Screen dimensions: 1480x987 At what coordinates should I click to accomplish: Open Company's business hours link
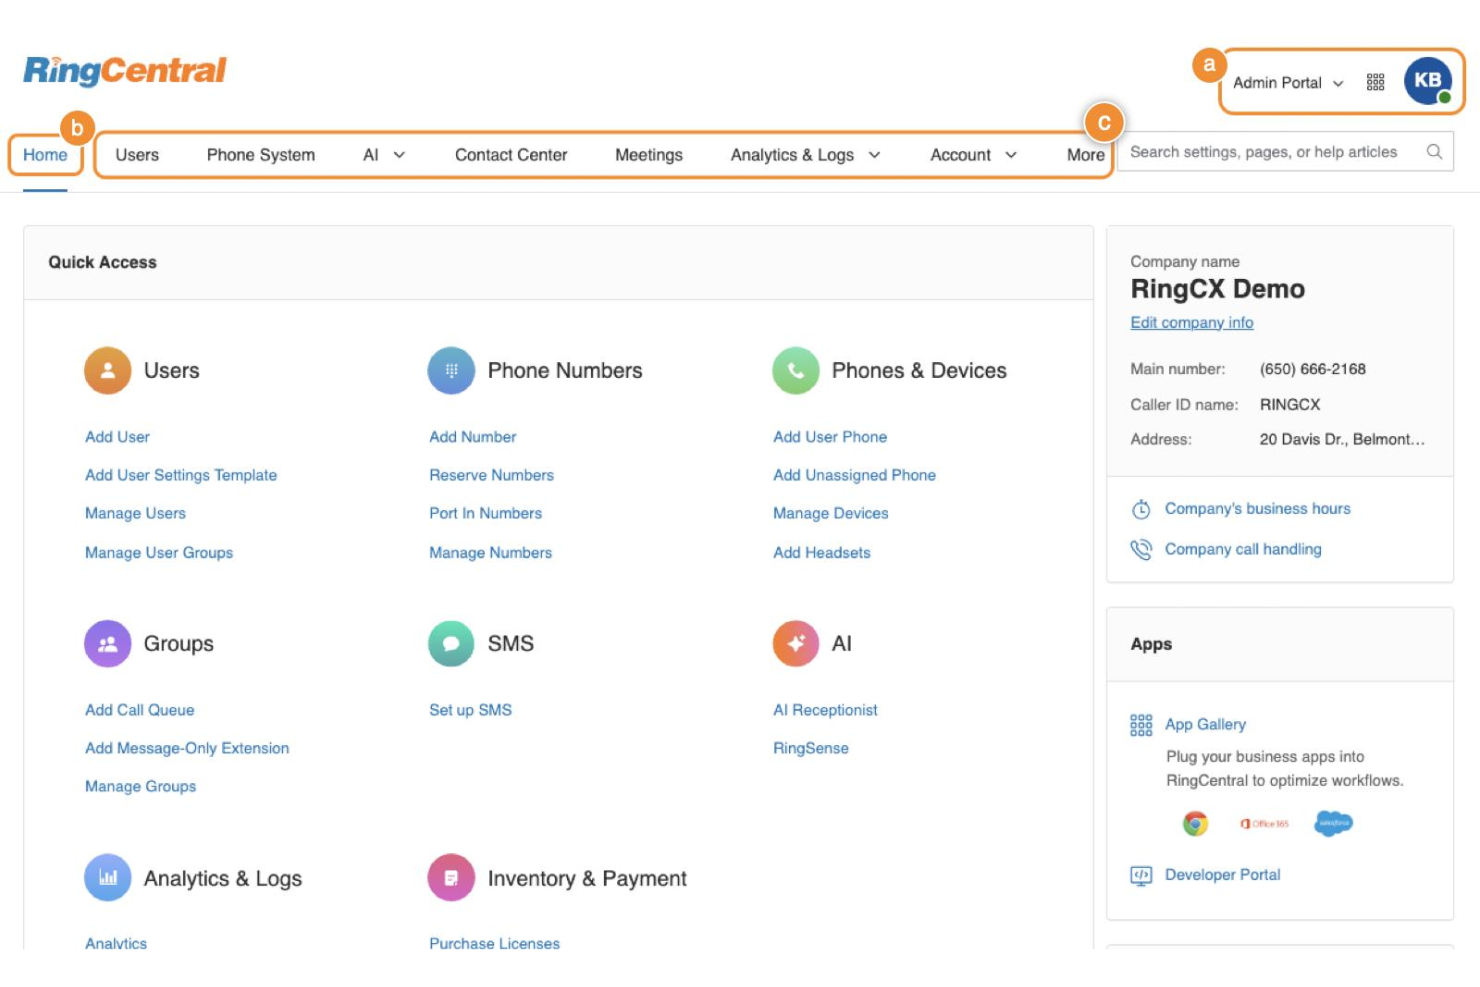(x=1257, y=509)
